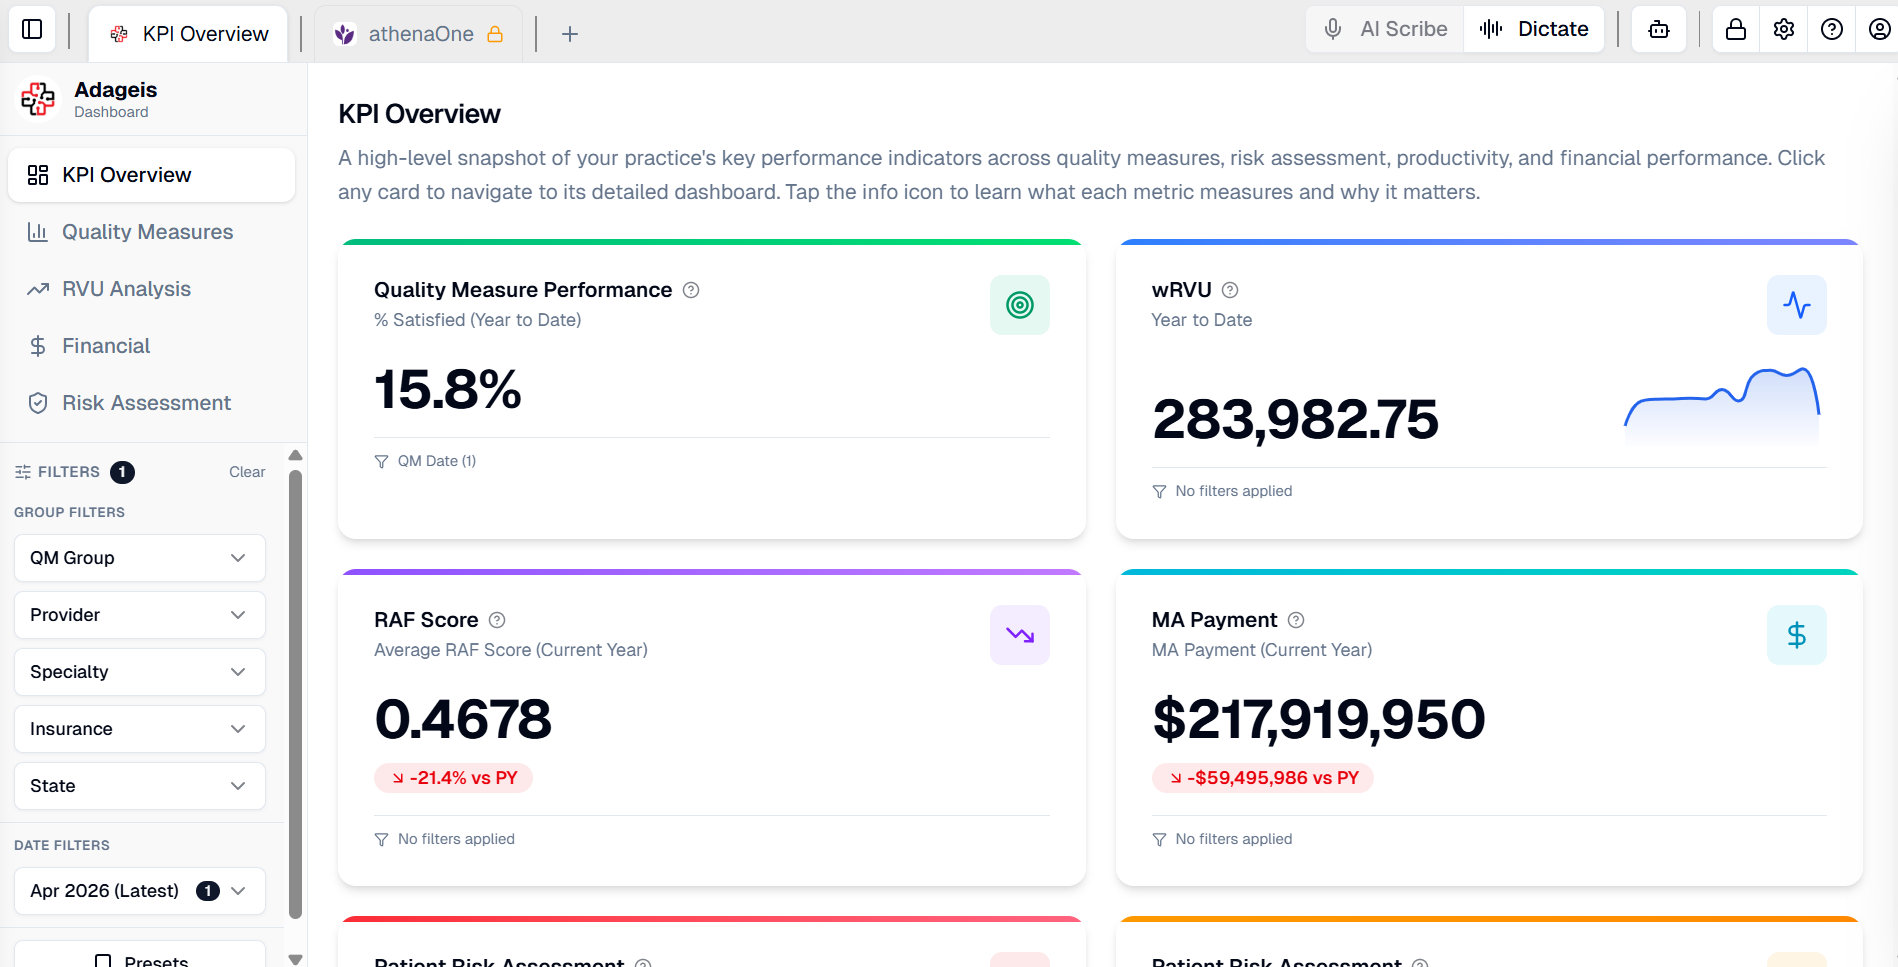The height and width of the screenshot is (967, 1898).
Task: Expand the QM Group dropdown
Action: click(x=140, y=558)
